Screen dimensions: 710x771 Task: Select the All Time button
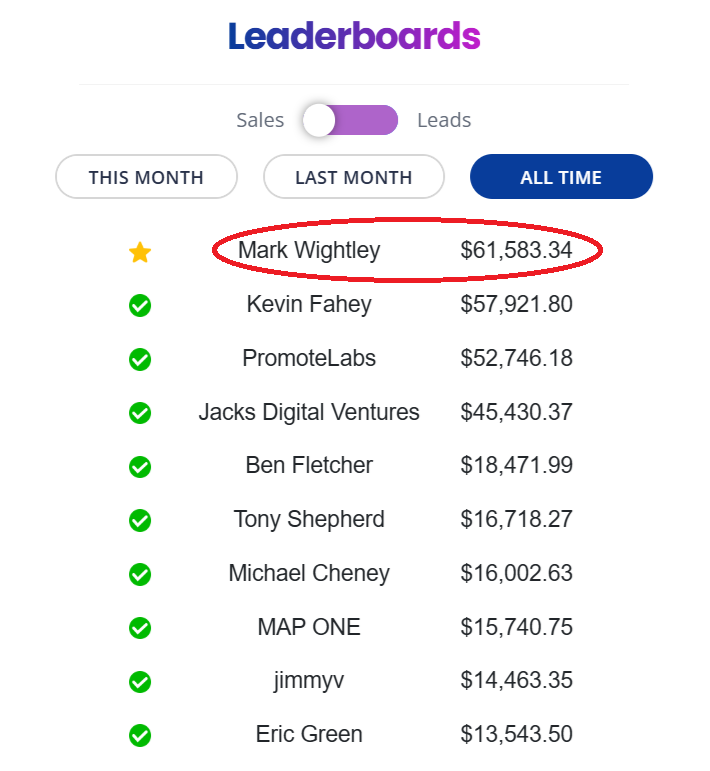561,177
